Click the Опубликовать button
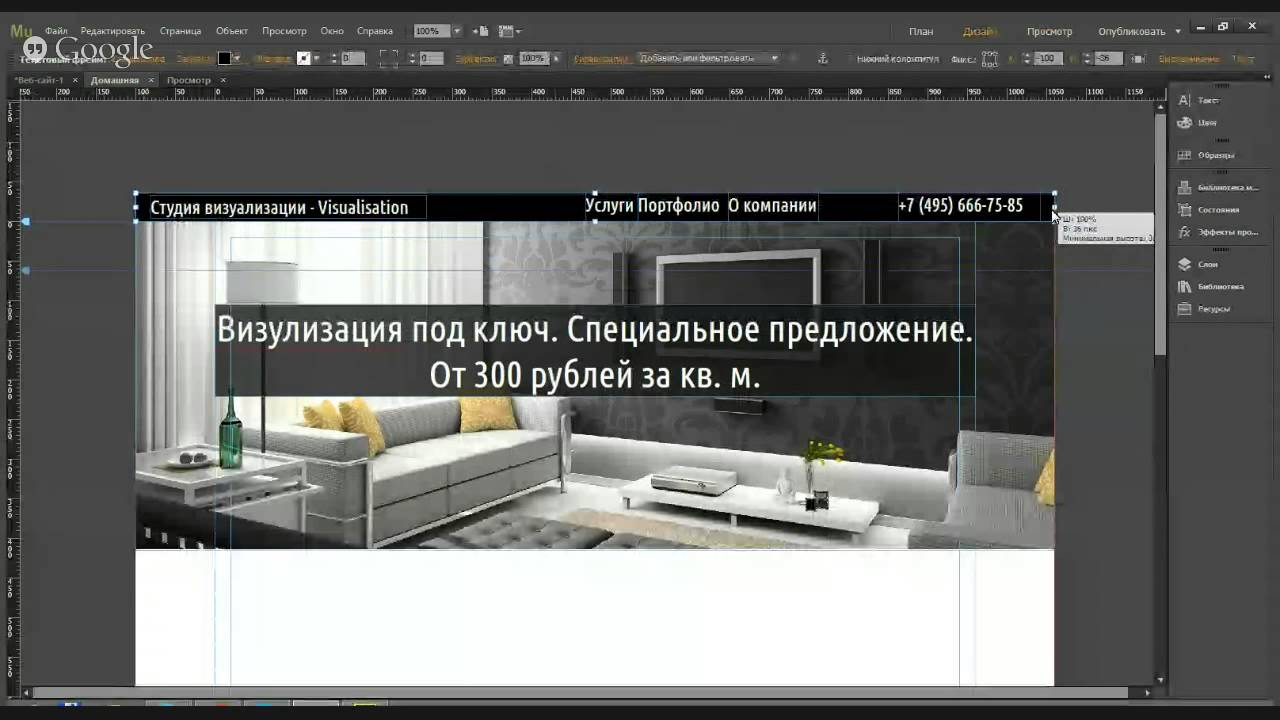Image resolution: width=1280 pixels, height=720 pixels. 1132,31
